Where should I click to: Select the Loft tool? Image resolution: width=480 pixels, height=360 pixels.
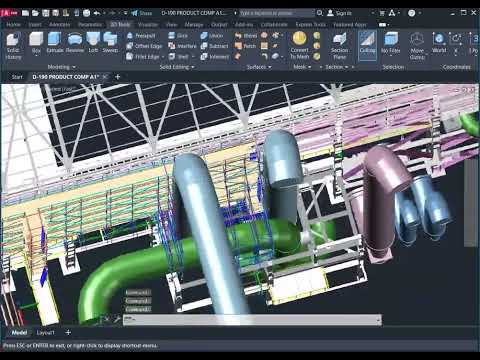pos(93,42)
